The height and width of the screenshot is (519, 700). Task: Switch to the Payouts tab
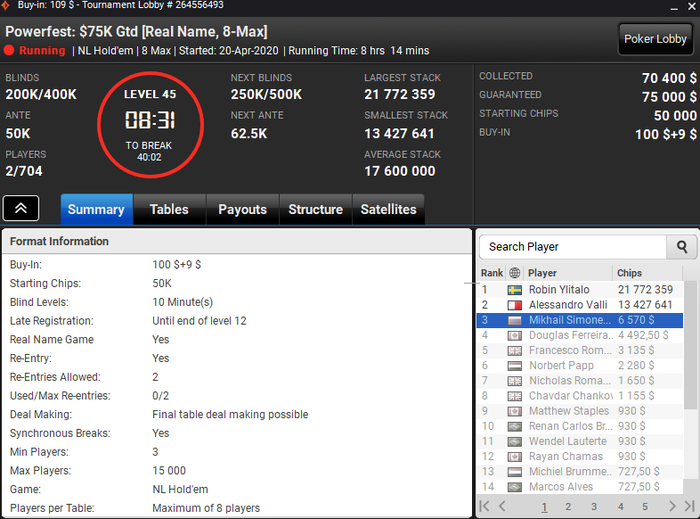(x=242, y=209)
